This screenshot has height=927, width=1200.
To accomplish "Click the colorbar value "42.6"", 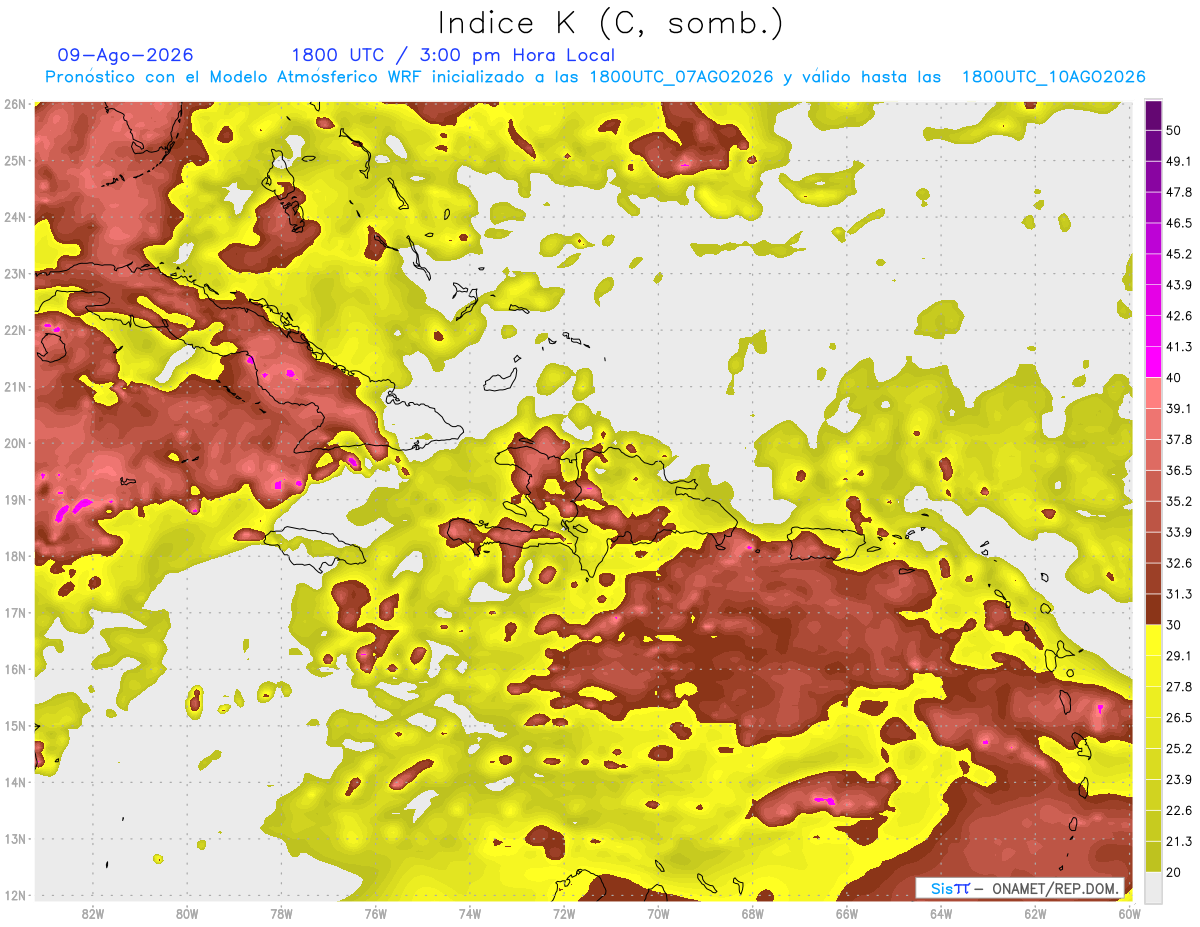I will click(x=1179, y=316).
